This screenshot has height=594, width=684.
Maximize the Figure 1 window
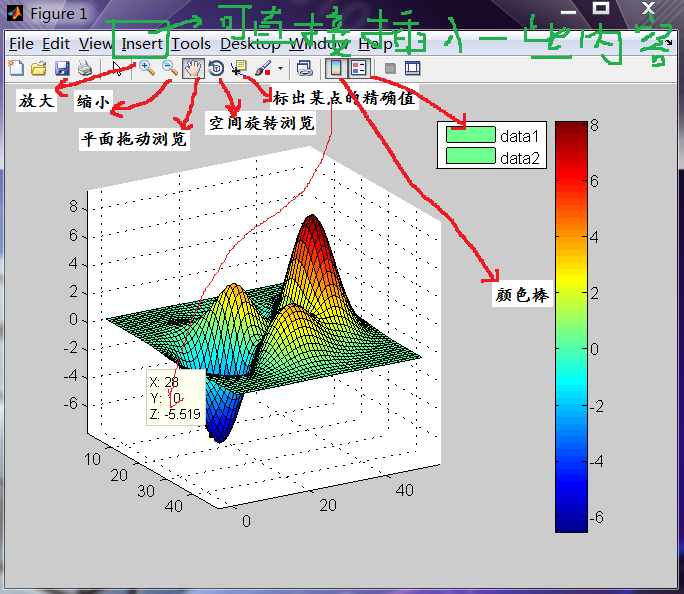[601, 8]
